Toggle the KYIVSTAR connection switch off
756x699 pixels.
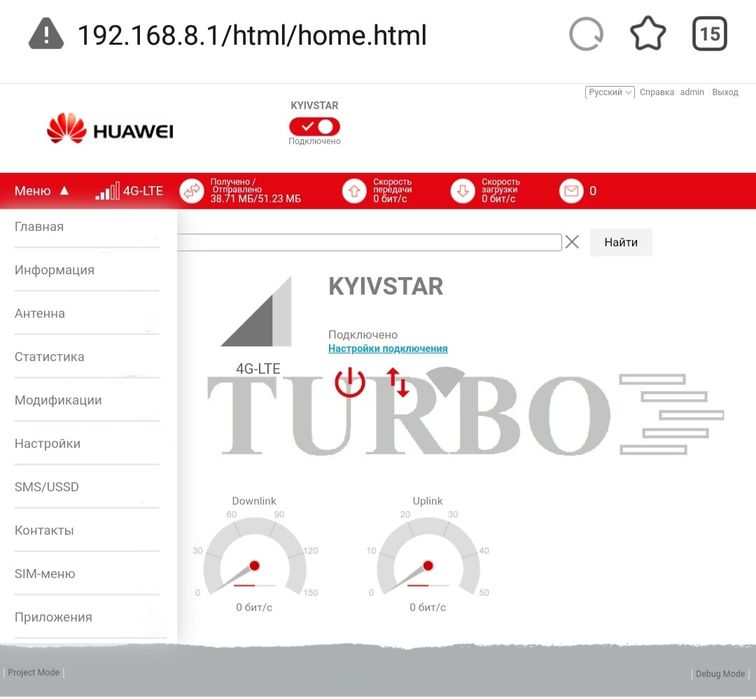(x=314, y=127)
